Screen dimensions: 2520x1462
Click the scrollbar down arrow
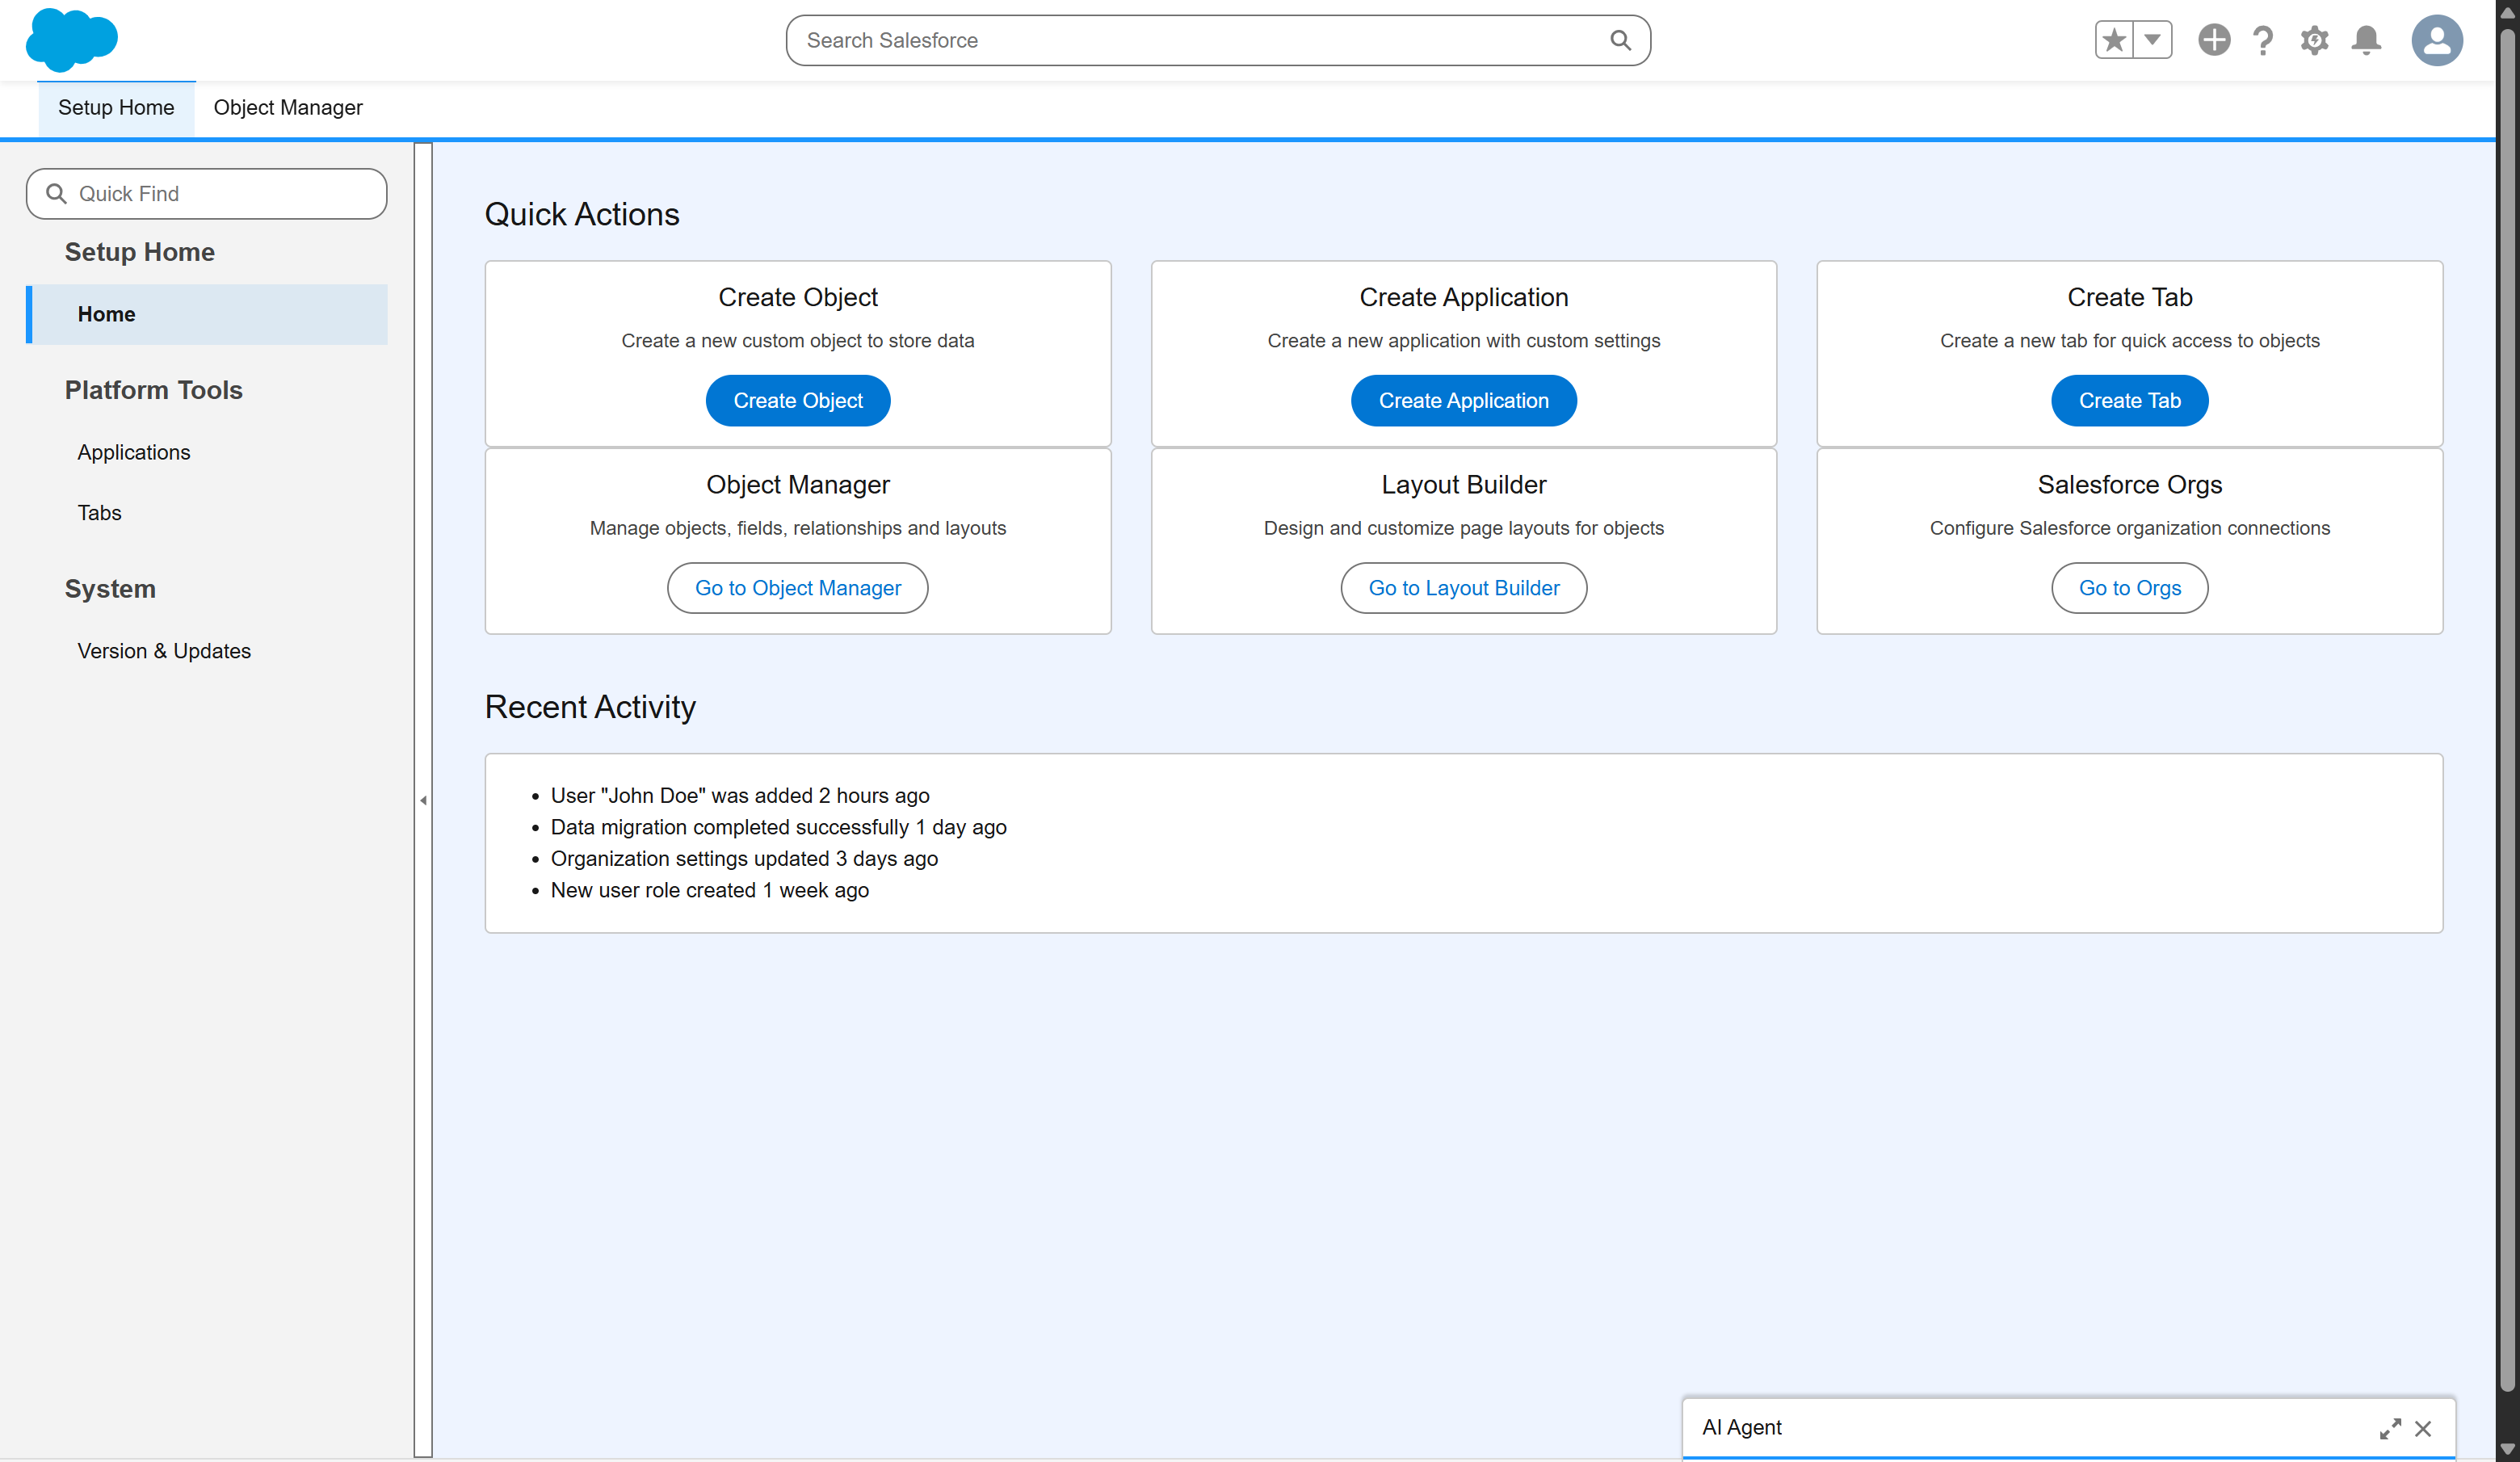2507,1450
